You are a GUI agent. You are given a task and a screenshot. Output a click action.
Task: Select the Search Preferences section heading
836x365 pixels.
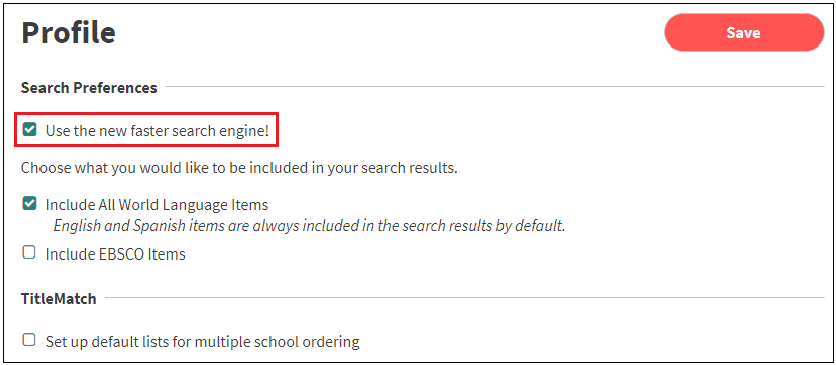[x=89, y=87]
